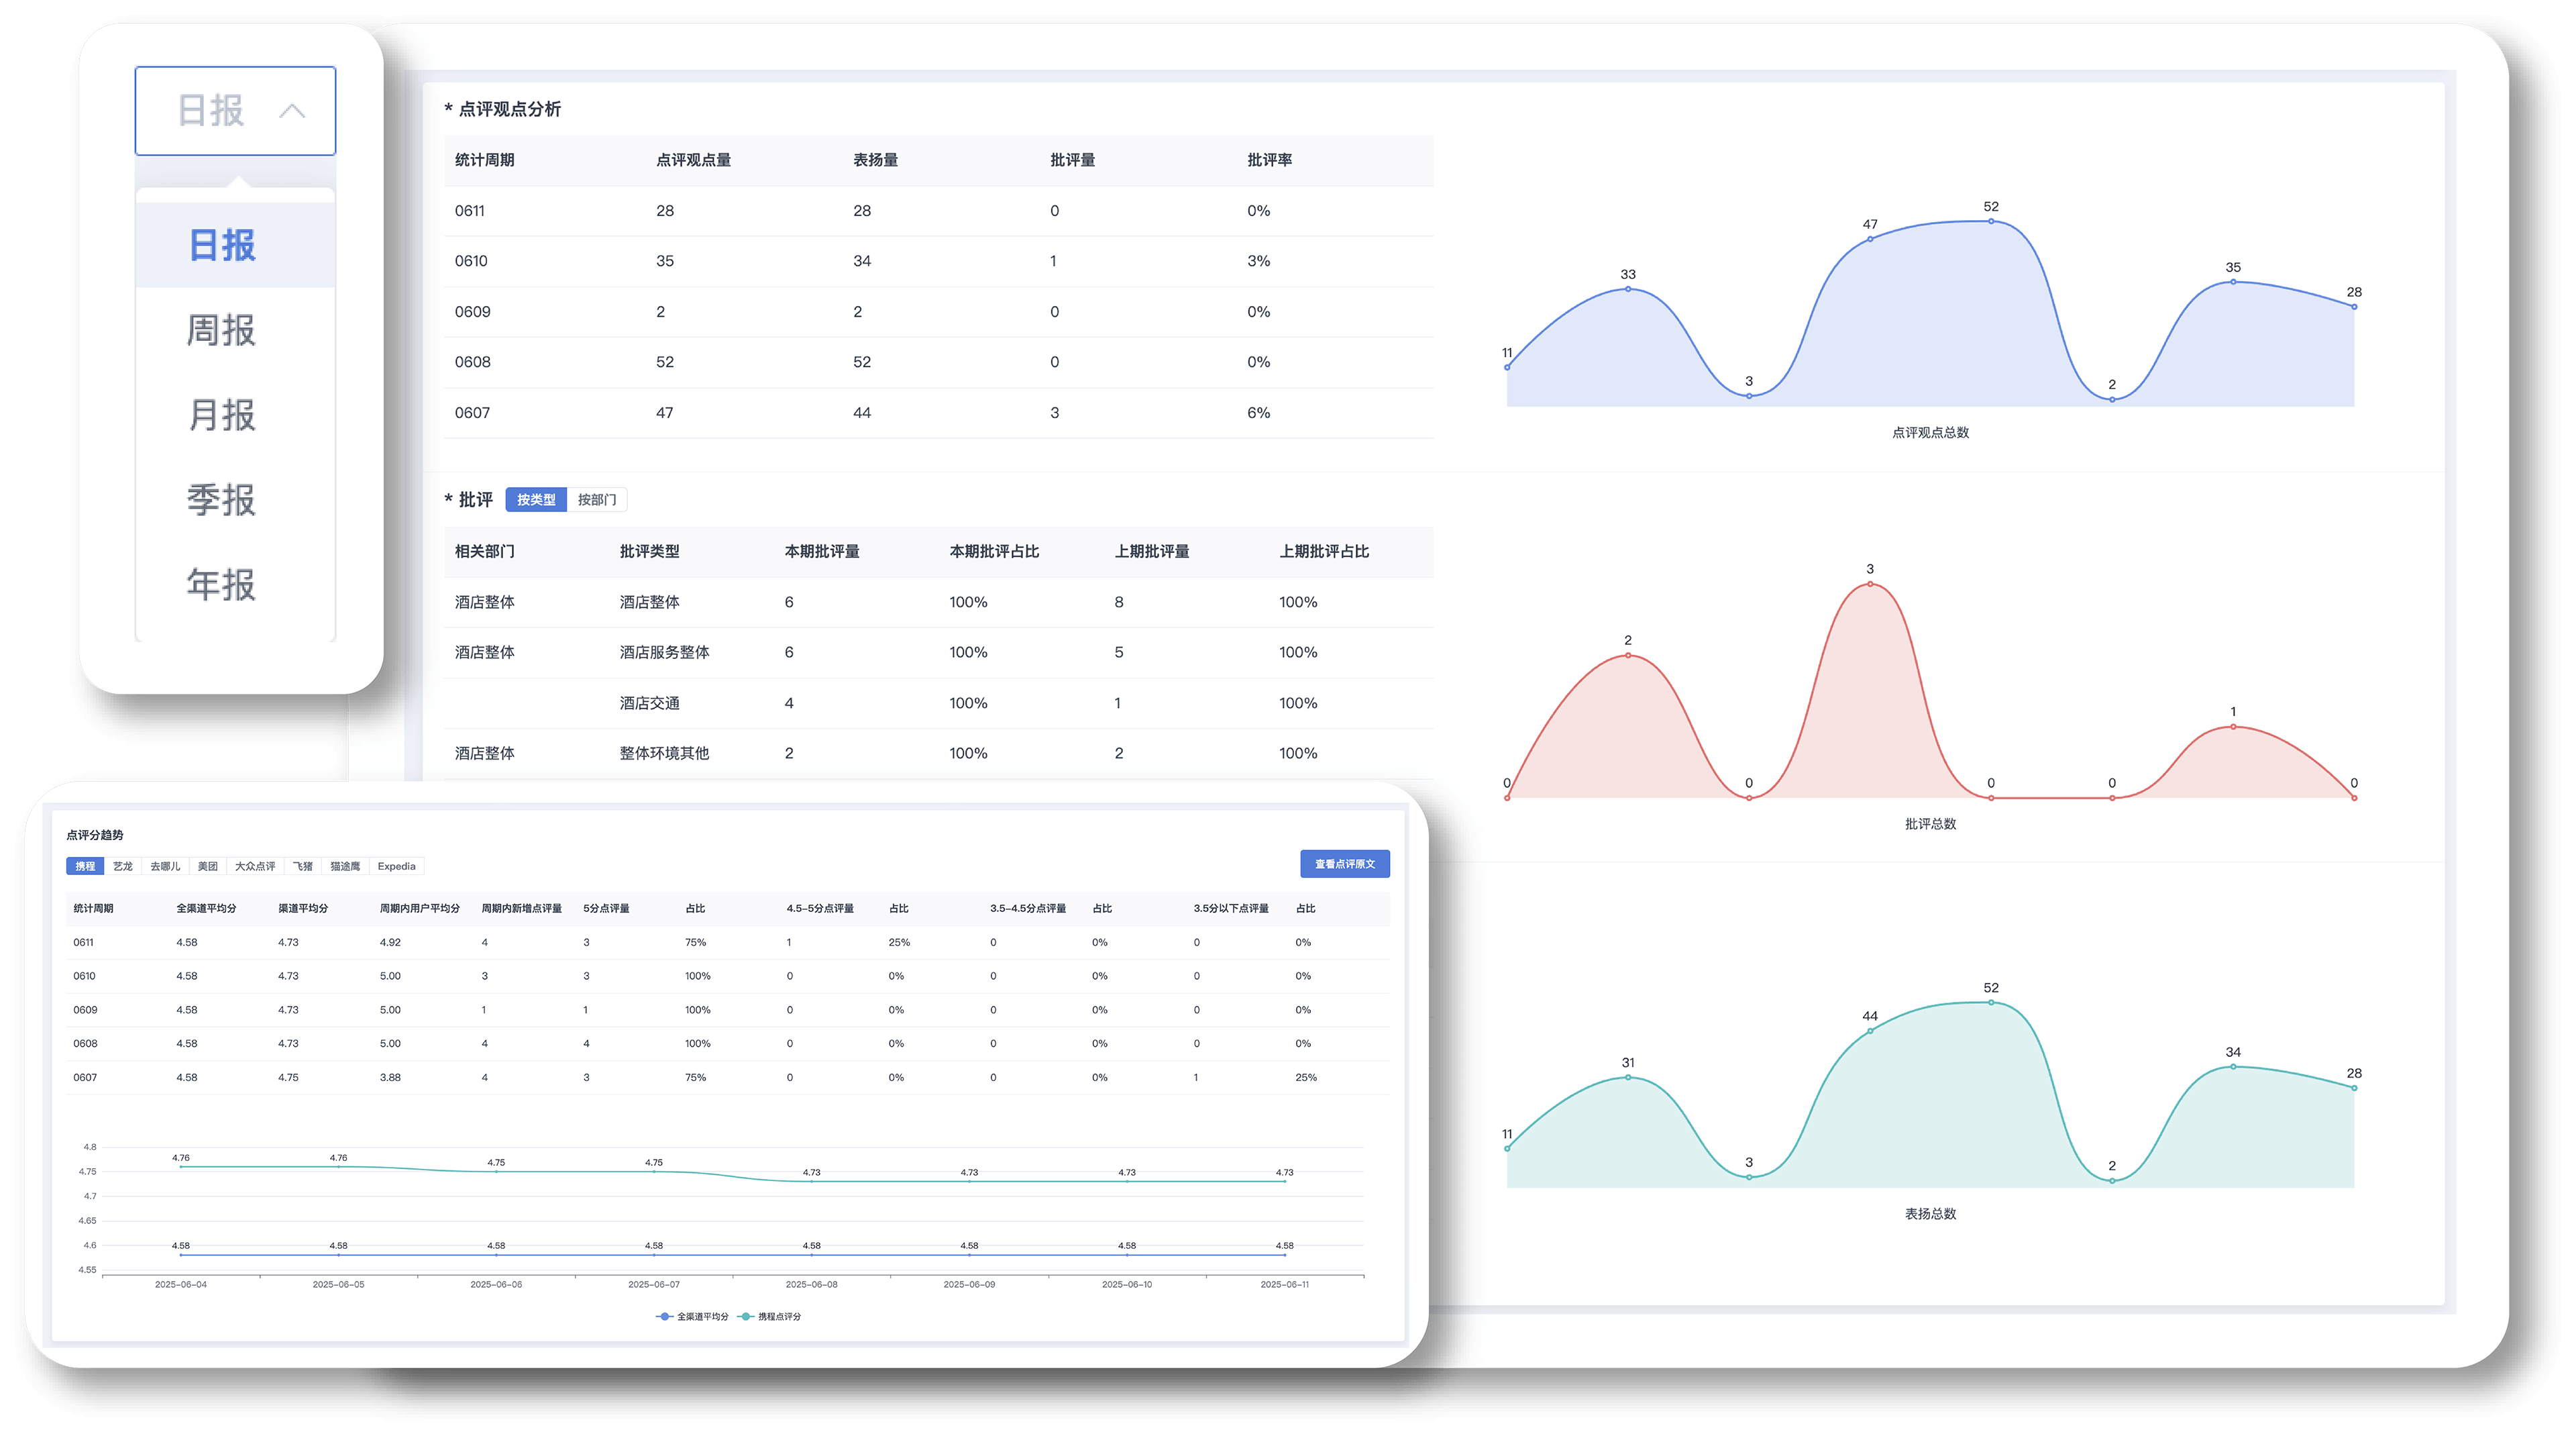Viewport: 2576px width, 1432px height.
Task: Select 季报 option in the list
Action: pyautogui.click(x=222, y=500)
